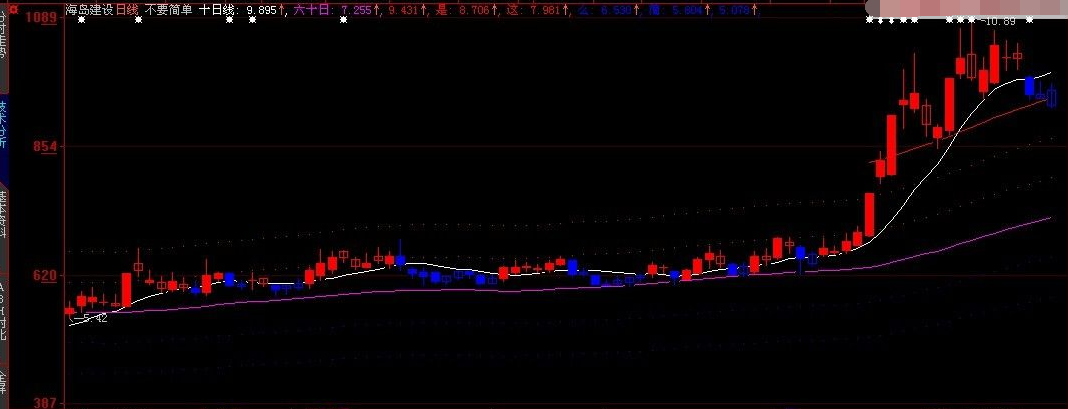Click the 10.89 high price marker
1068x409 pixels.
[x=1001, y=22]
